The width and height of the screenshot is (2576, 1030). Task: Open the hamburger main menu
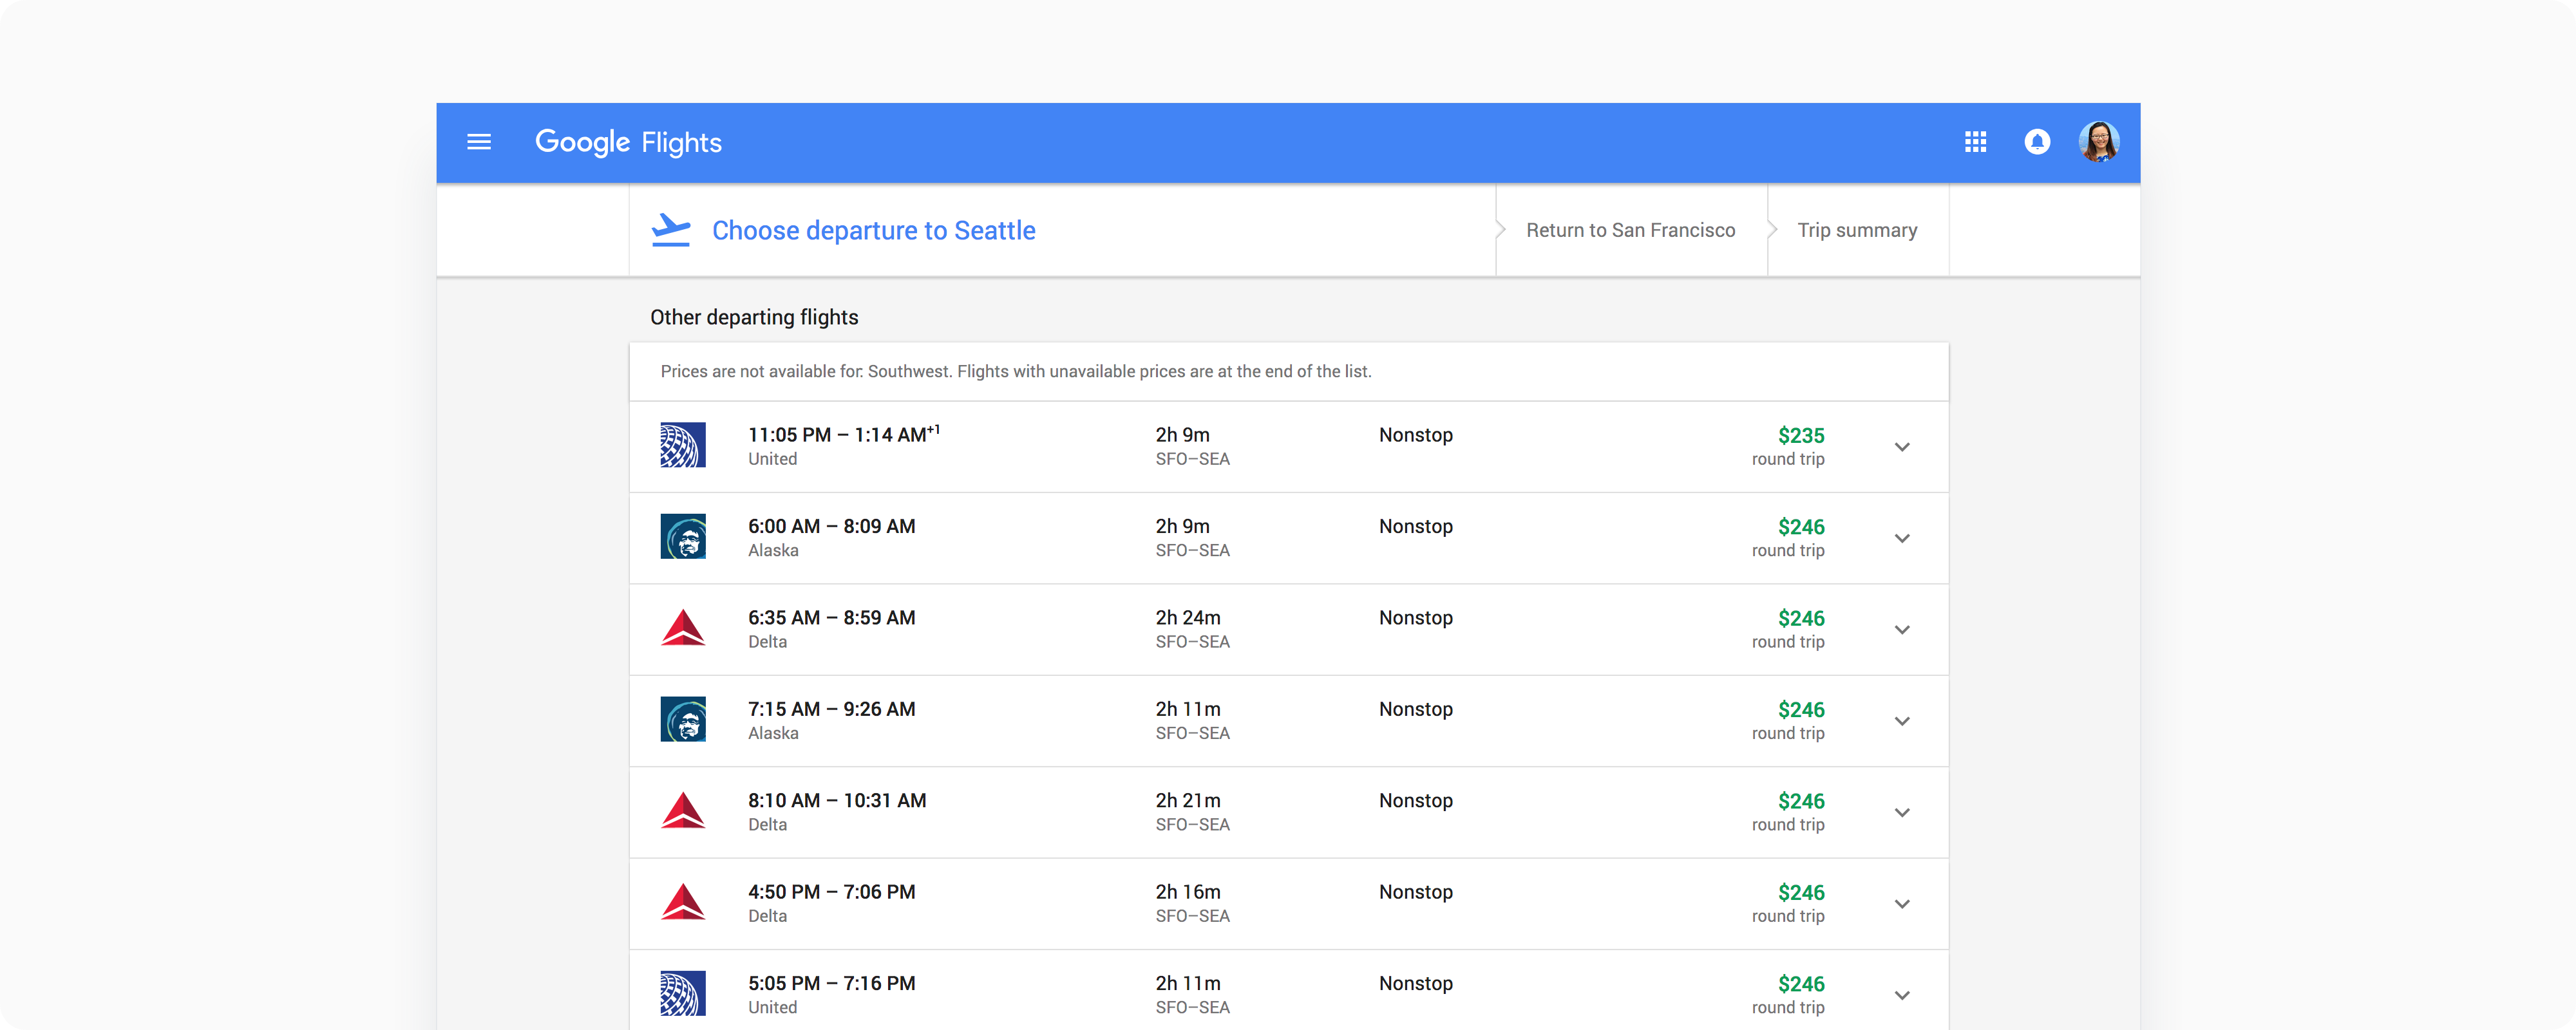click(479, 142)
